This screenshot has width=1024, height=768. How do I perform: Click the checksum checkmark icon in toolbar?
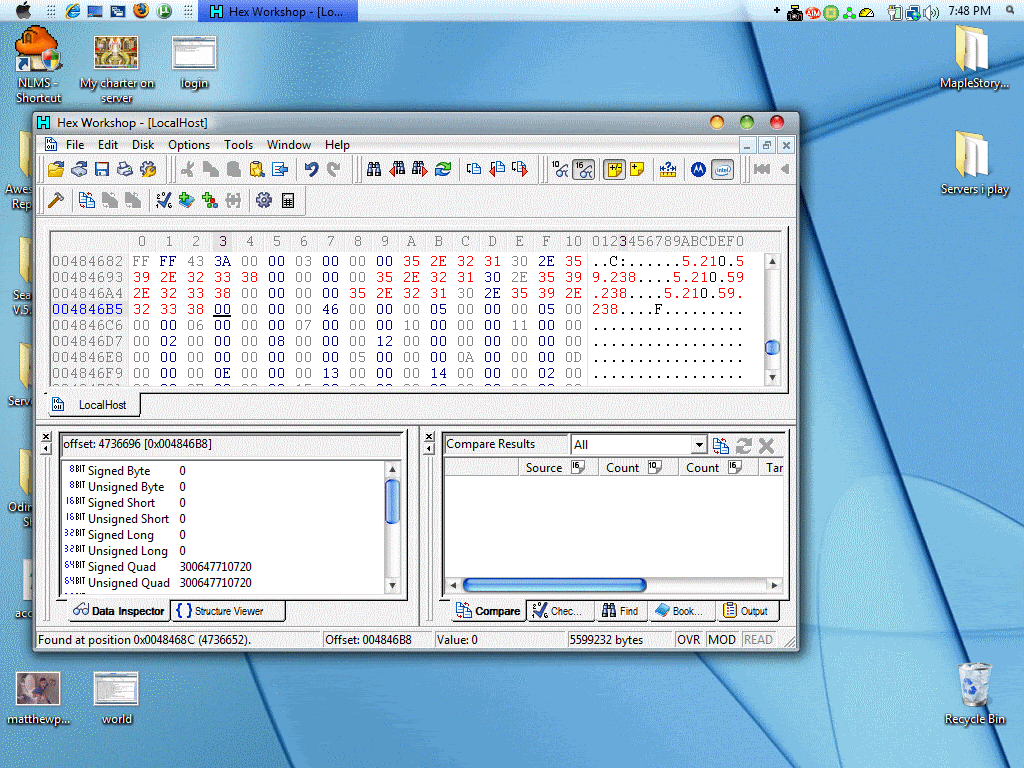pos(164,200)
